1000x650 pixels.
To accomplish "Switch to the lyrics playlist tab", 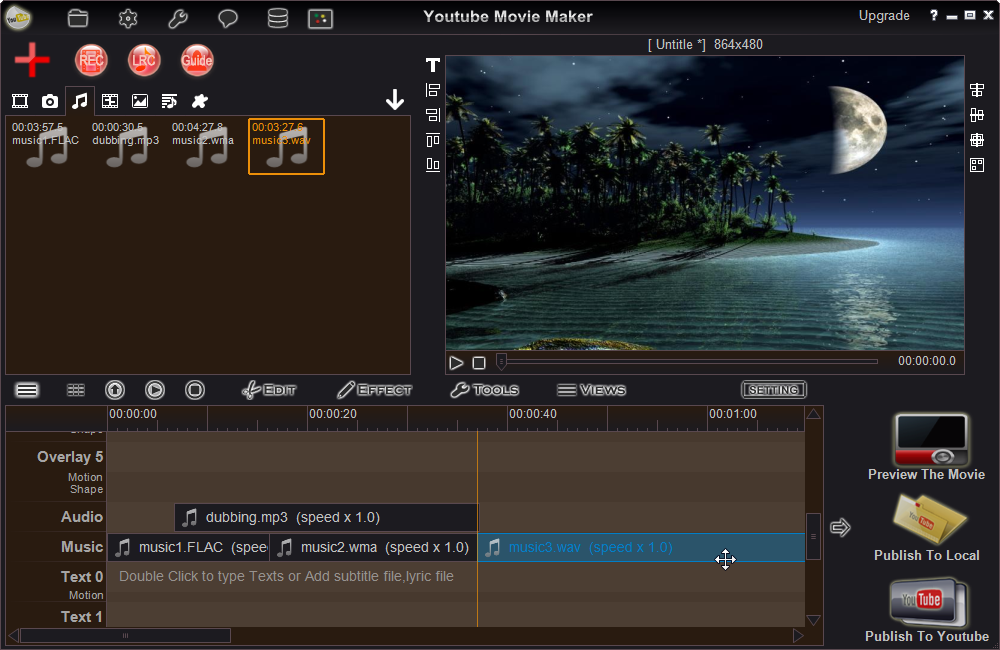I will coord(169,101).
